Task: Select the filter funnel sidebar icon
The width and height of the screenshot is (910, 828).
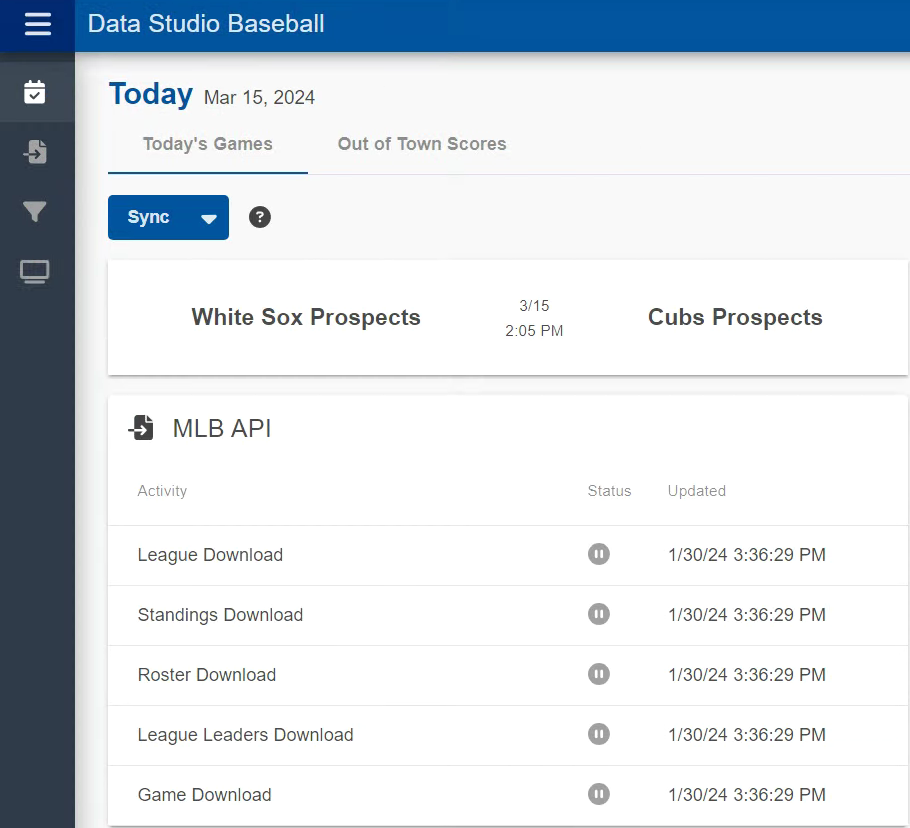Action: [35, 212]
